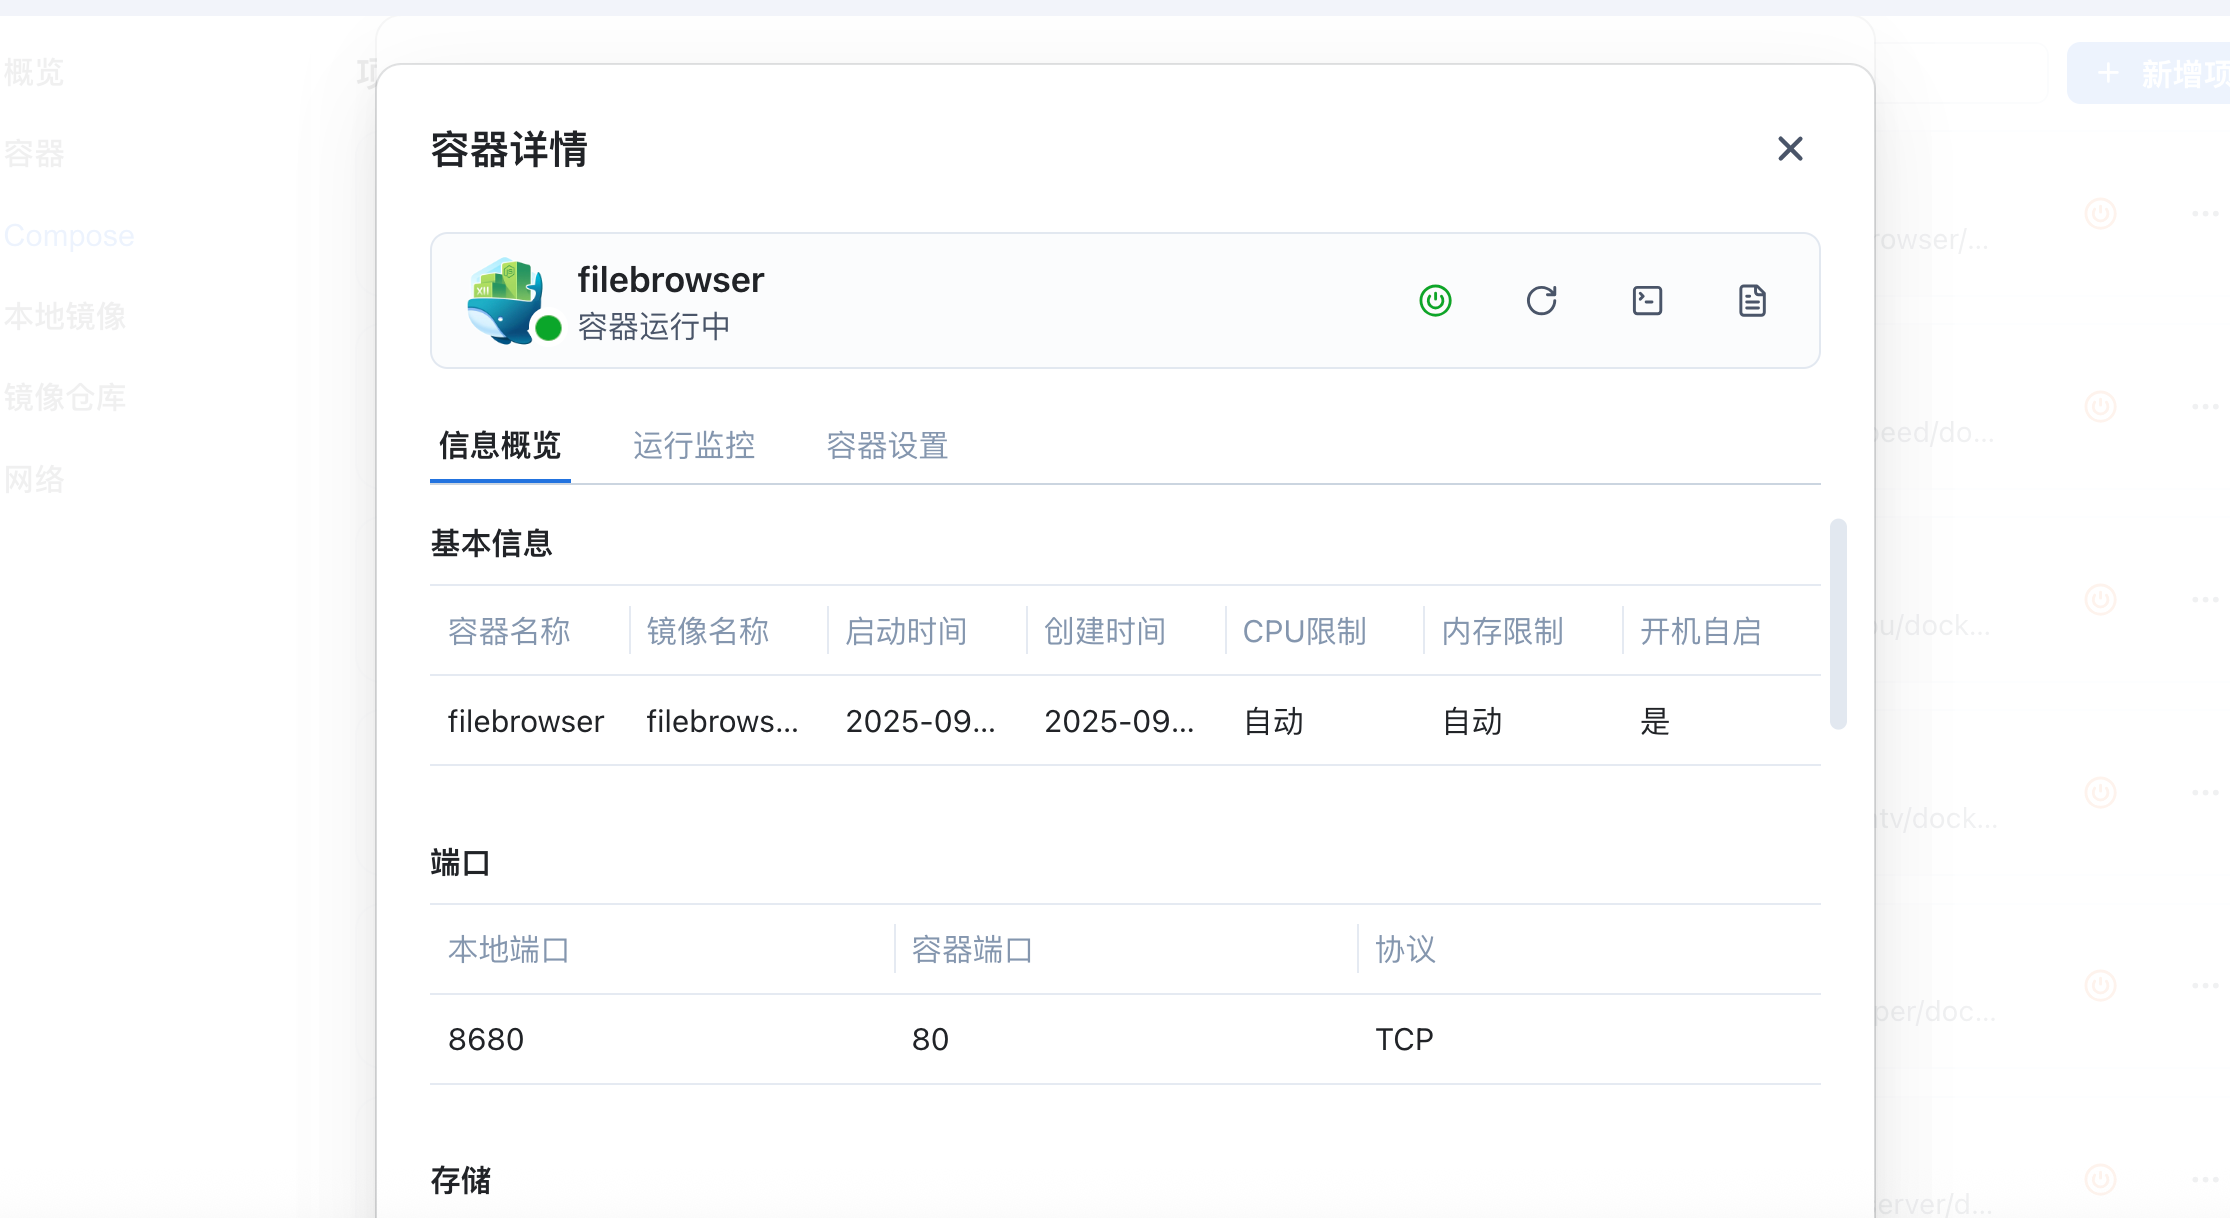Click the 容器名称 column header
Viewport: 2230px width, 1218px height.
tap(509, 631)
